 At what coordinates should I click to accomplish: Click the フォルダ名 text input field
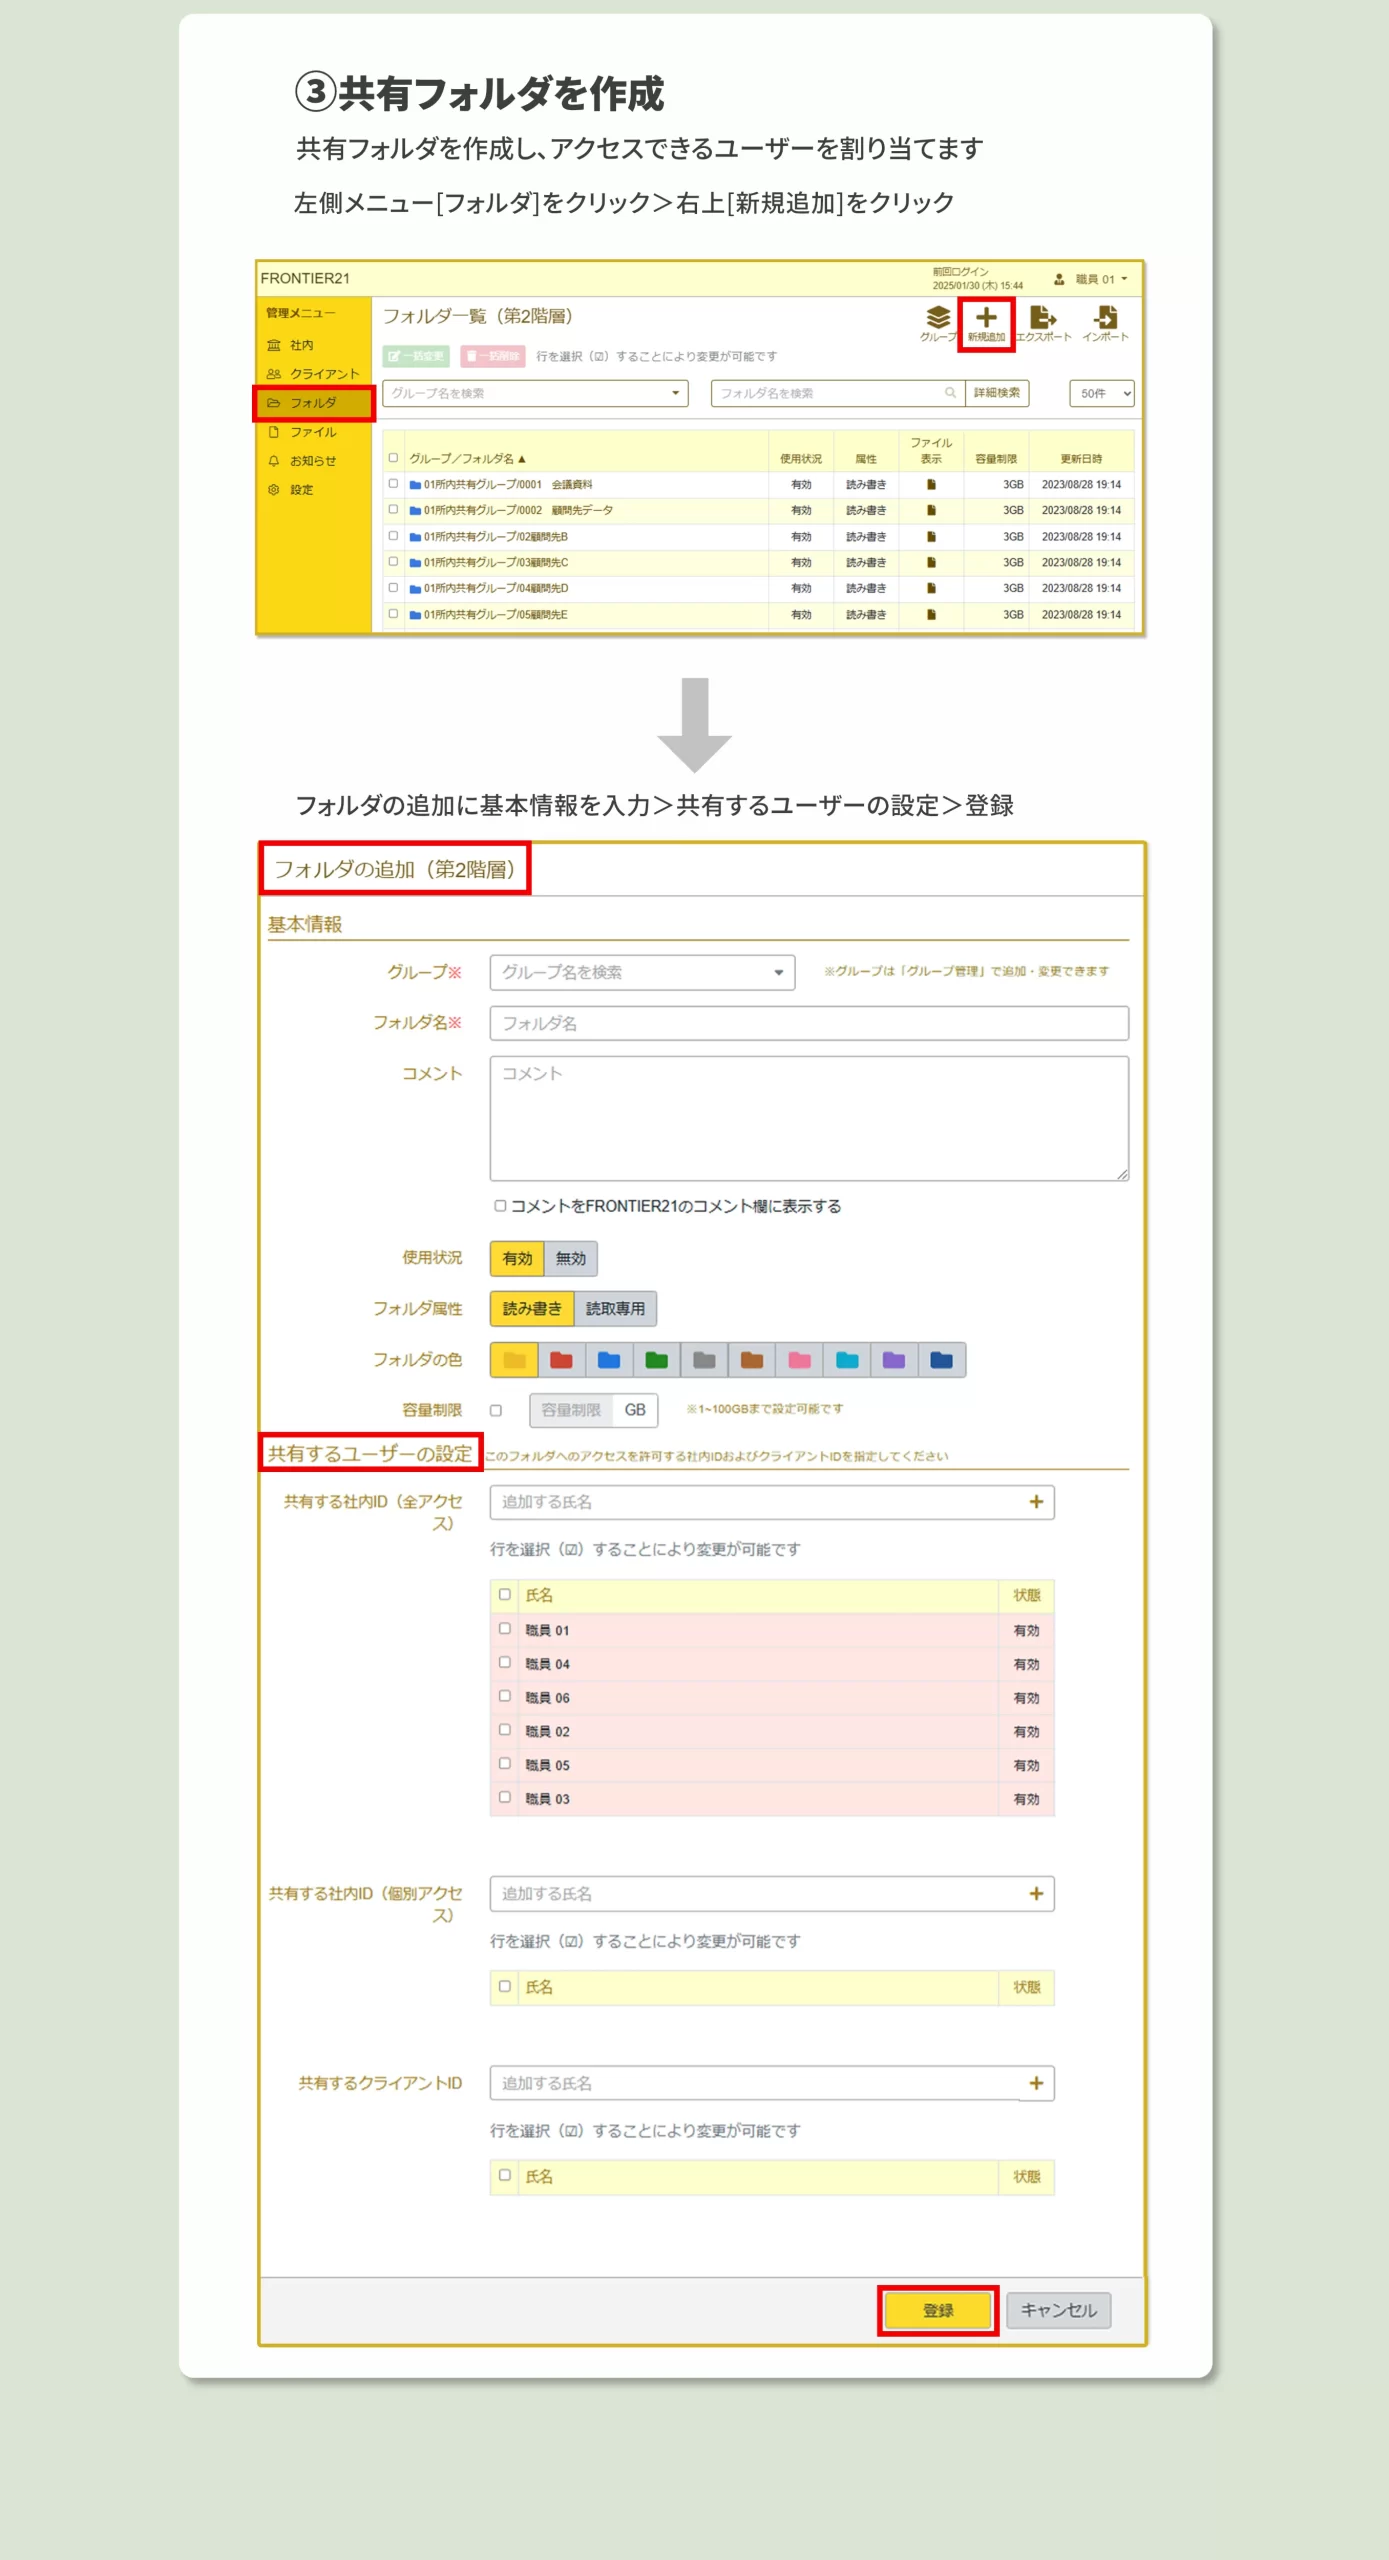click(x=808, y=1023)
